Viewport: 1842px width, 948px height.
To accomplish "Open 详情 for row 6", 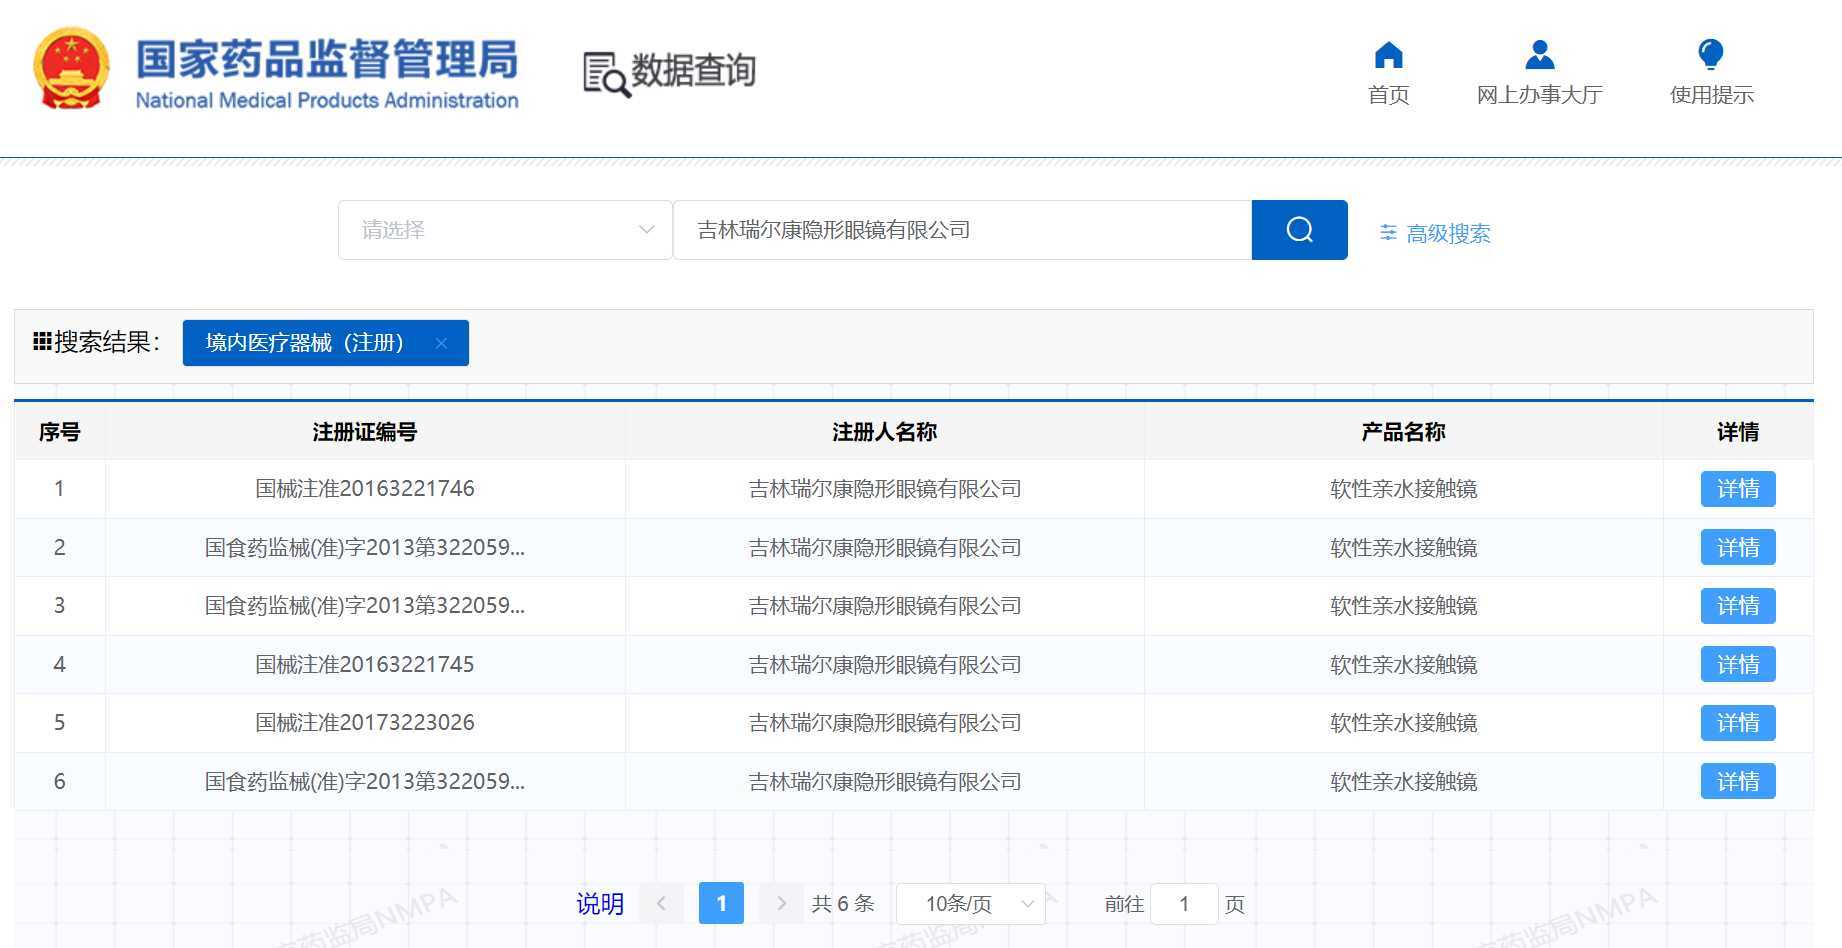I will tap(1738, 781).
